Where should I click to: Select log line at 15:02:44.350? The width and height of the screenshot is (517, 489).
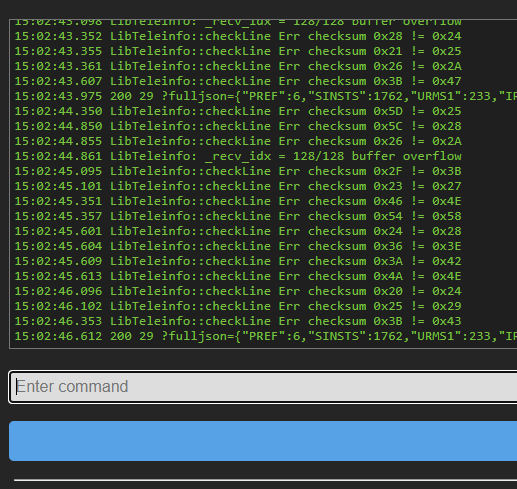click(238, 111)
